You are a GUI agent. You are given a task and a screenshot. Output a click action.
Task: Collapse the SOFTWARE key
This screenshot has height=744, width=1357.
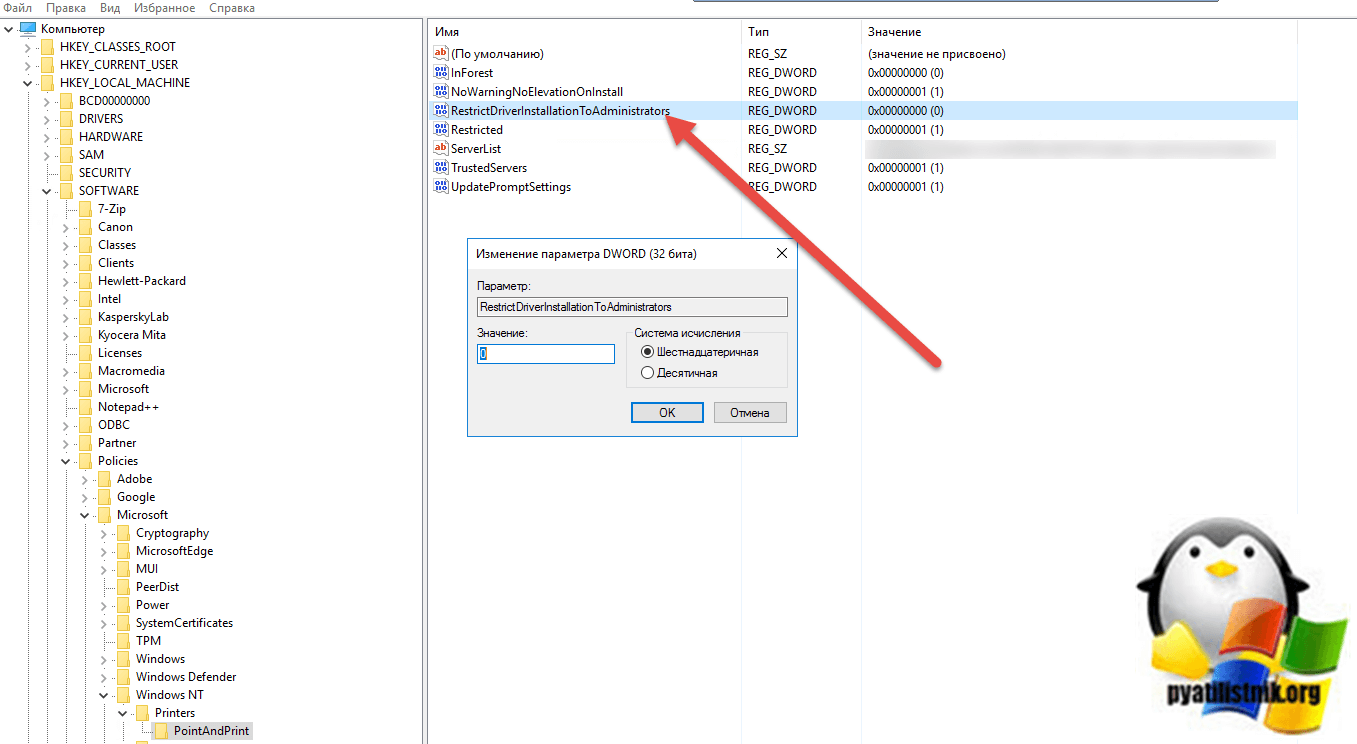[x=47, y=191]
